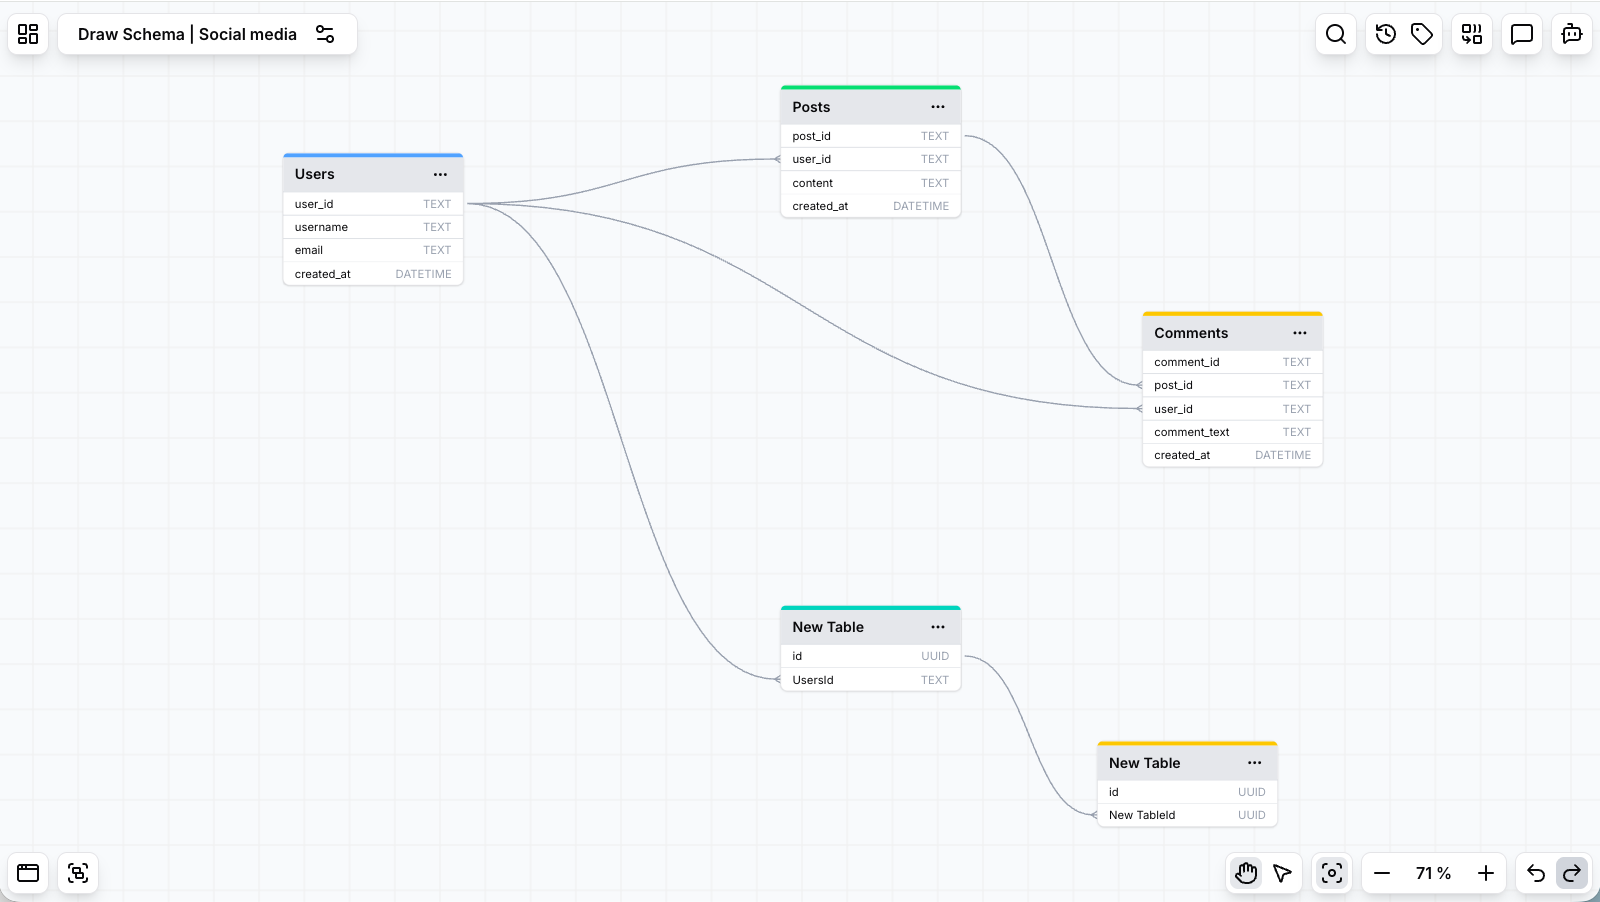This screenshot has width=1600, height=902.
Task: Click the tag icon in the top toolbar
Action: pos(1421,34)
